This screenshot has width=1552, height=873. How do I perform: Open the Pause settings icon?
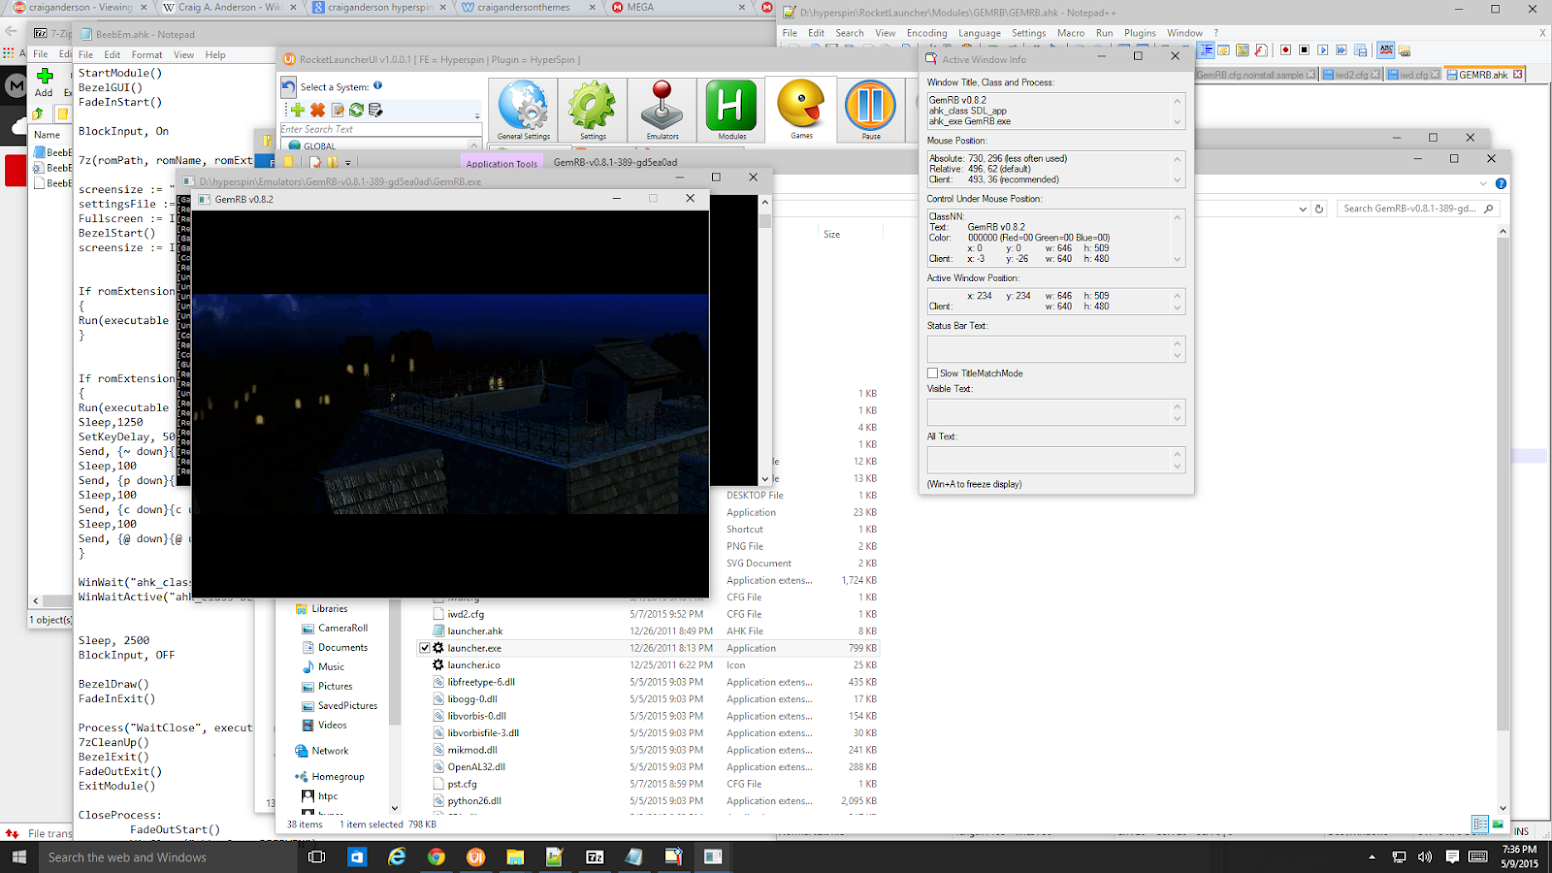coord(870,109)
